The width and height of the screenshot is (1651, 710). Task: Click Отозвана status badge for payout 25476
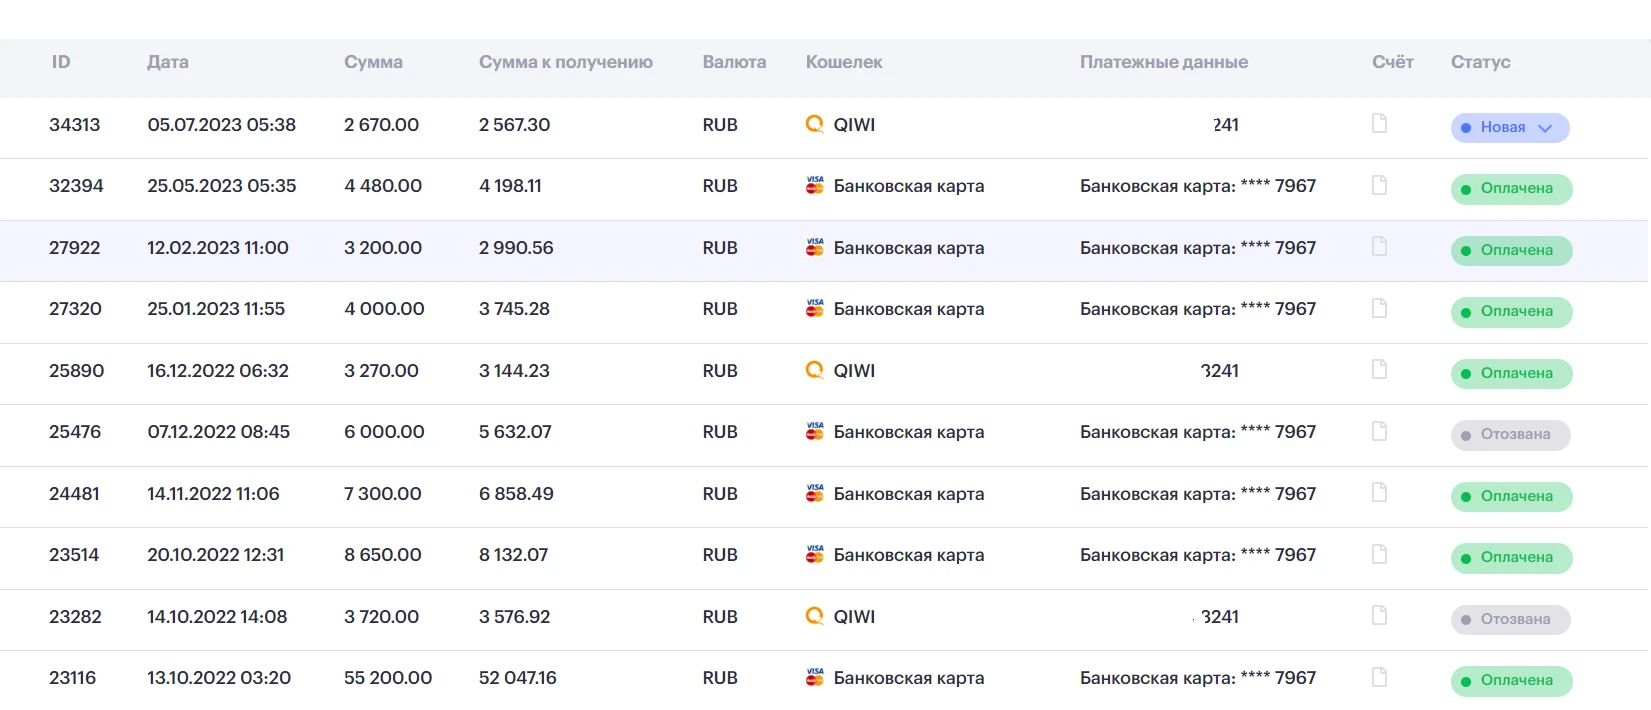point(1511,435)
